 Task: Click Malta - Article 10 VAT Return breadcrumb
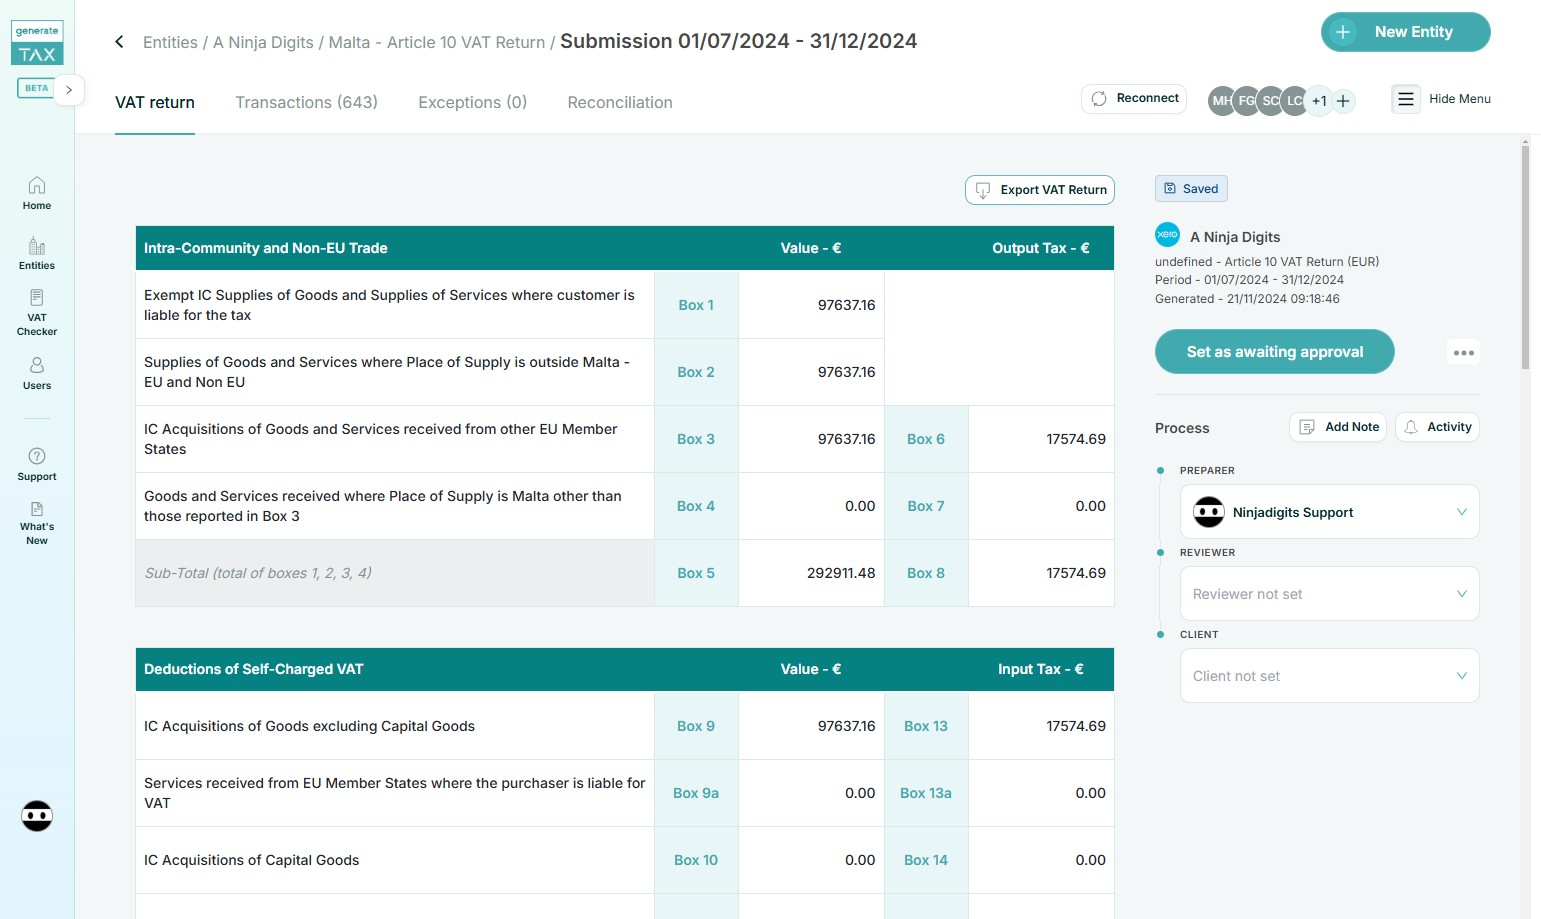[x=437, y=42]
